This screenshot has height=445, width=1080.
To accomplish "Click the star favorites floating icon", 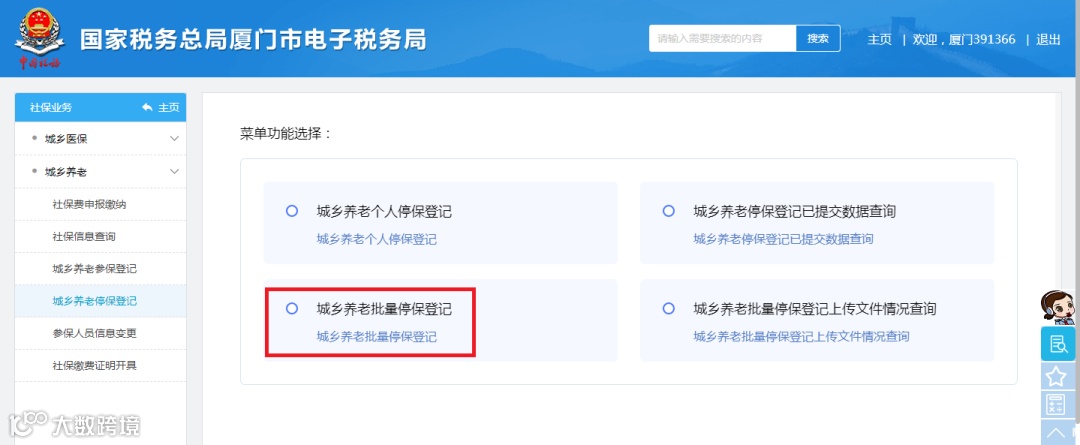I will 1057,376.
